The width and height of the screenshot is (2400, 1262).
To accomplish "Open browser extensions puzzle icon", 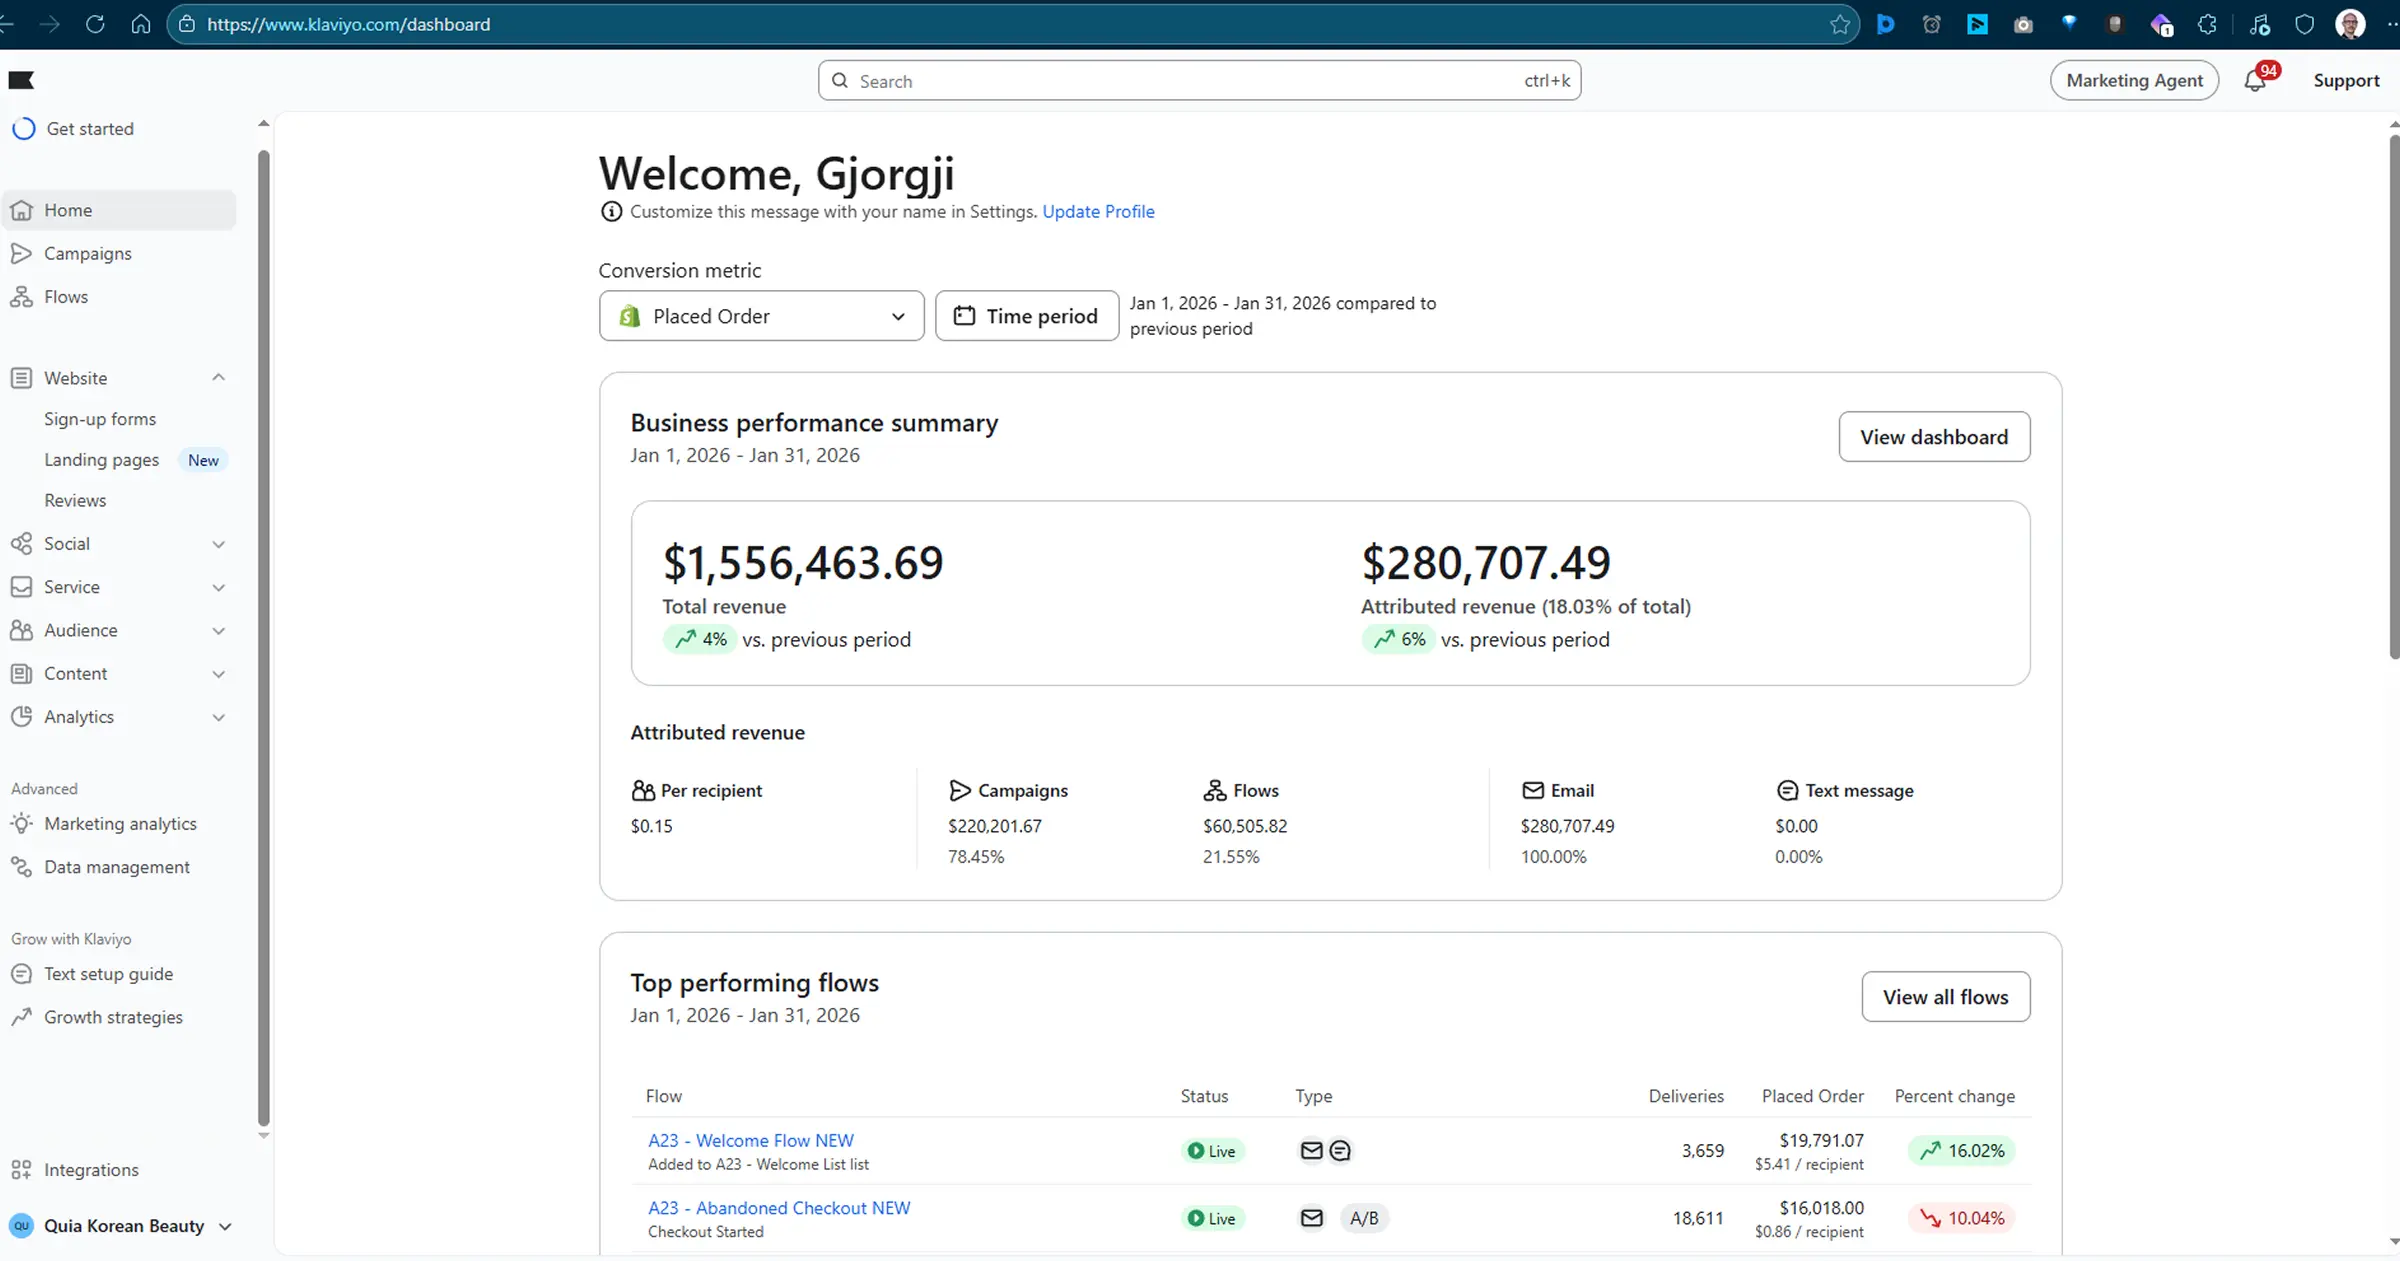I will point(2207,24).
